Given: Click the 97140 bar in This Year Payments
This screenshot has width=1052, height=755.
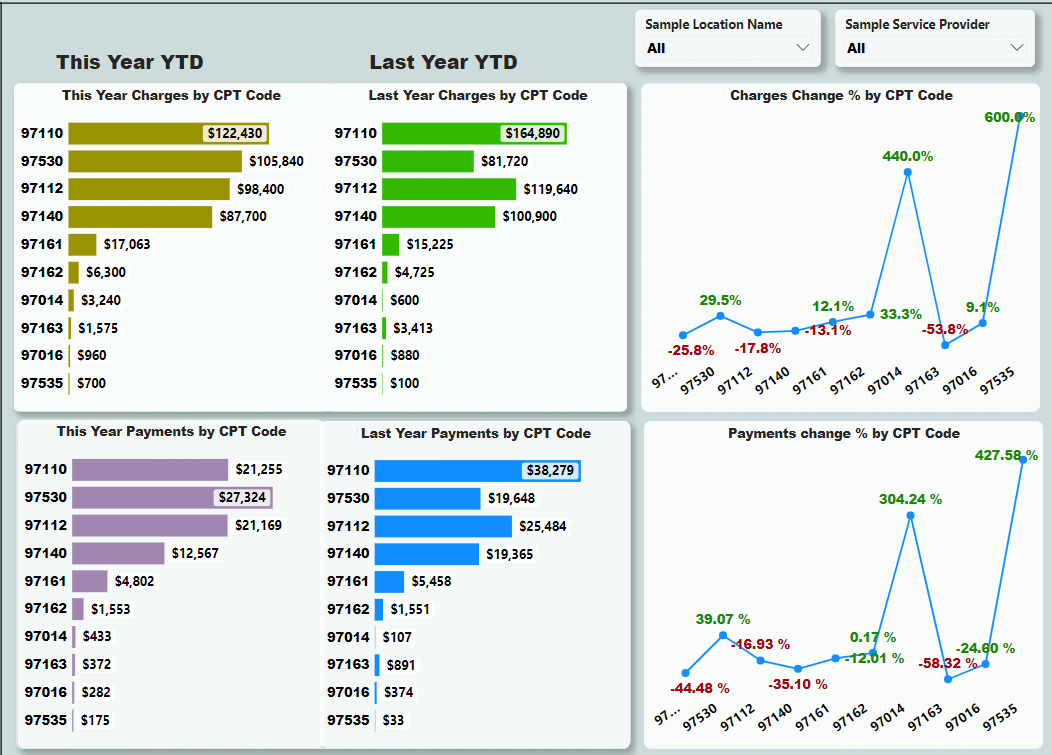Looking at the screenshot, I should [118, 553].
